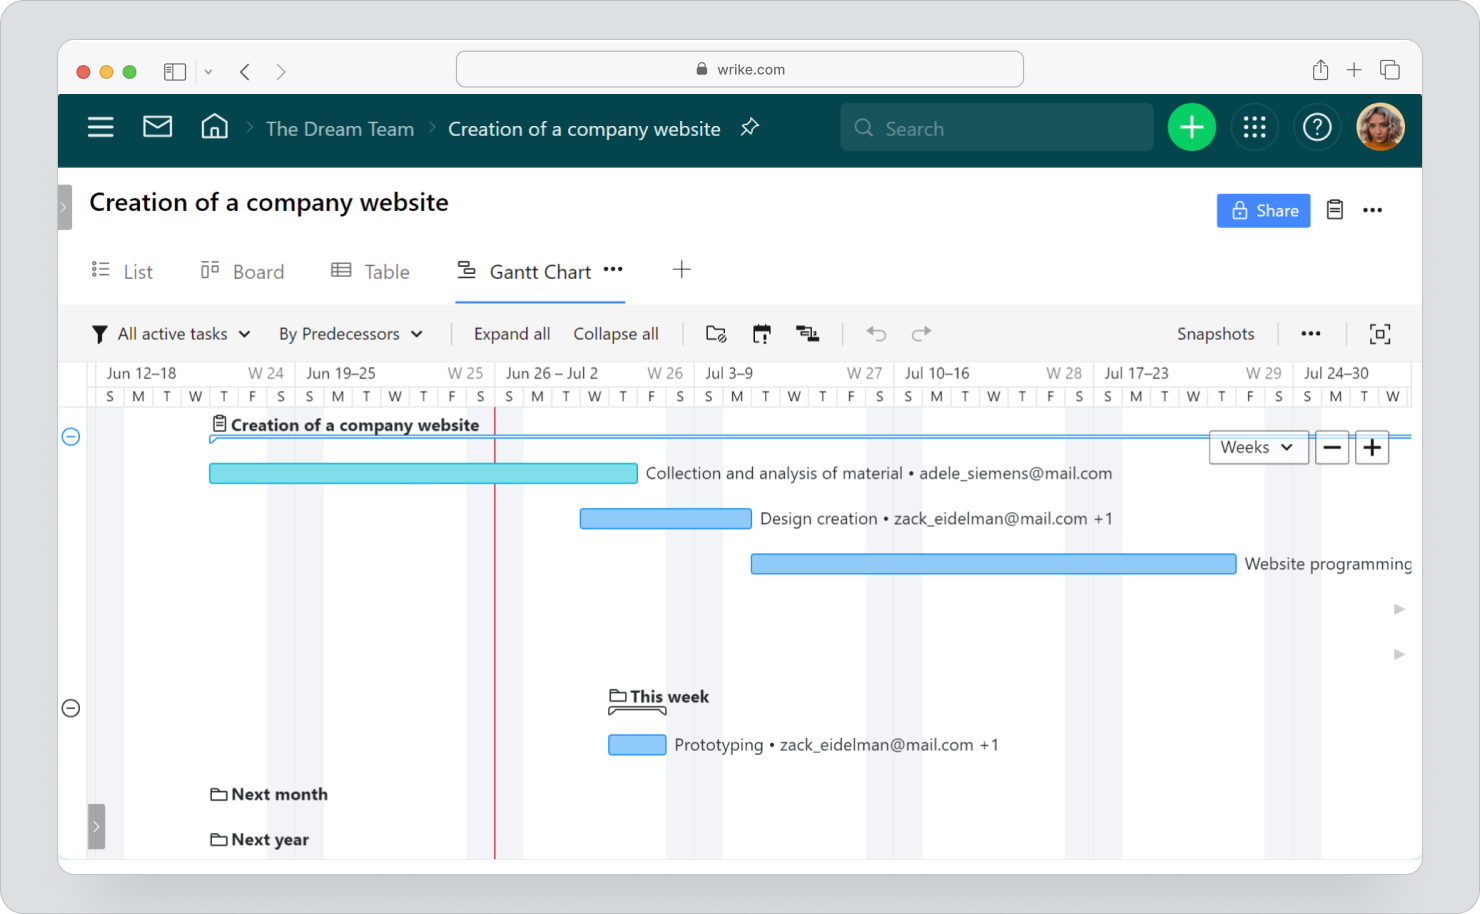Click Collapse all
Image resolution: width=1480 pixels, height=914 pixels.
coord(616,334)
